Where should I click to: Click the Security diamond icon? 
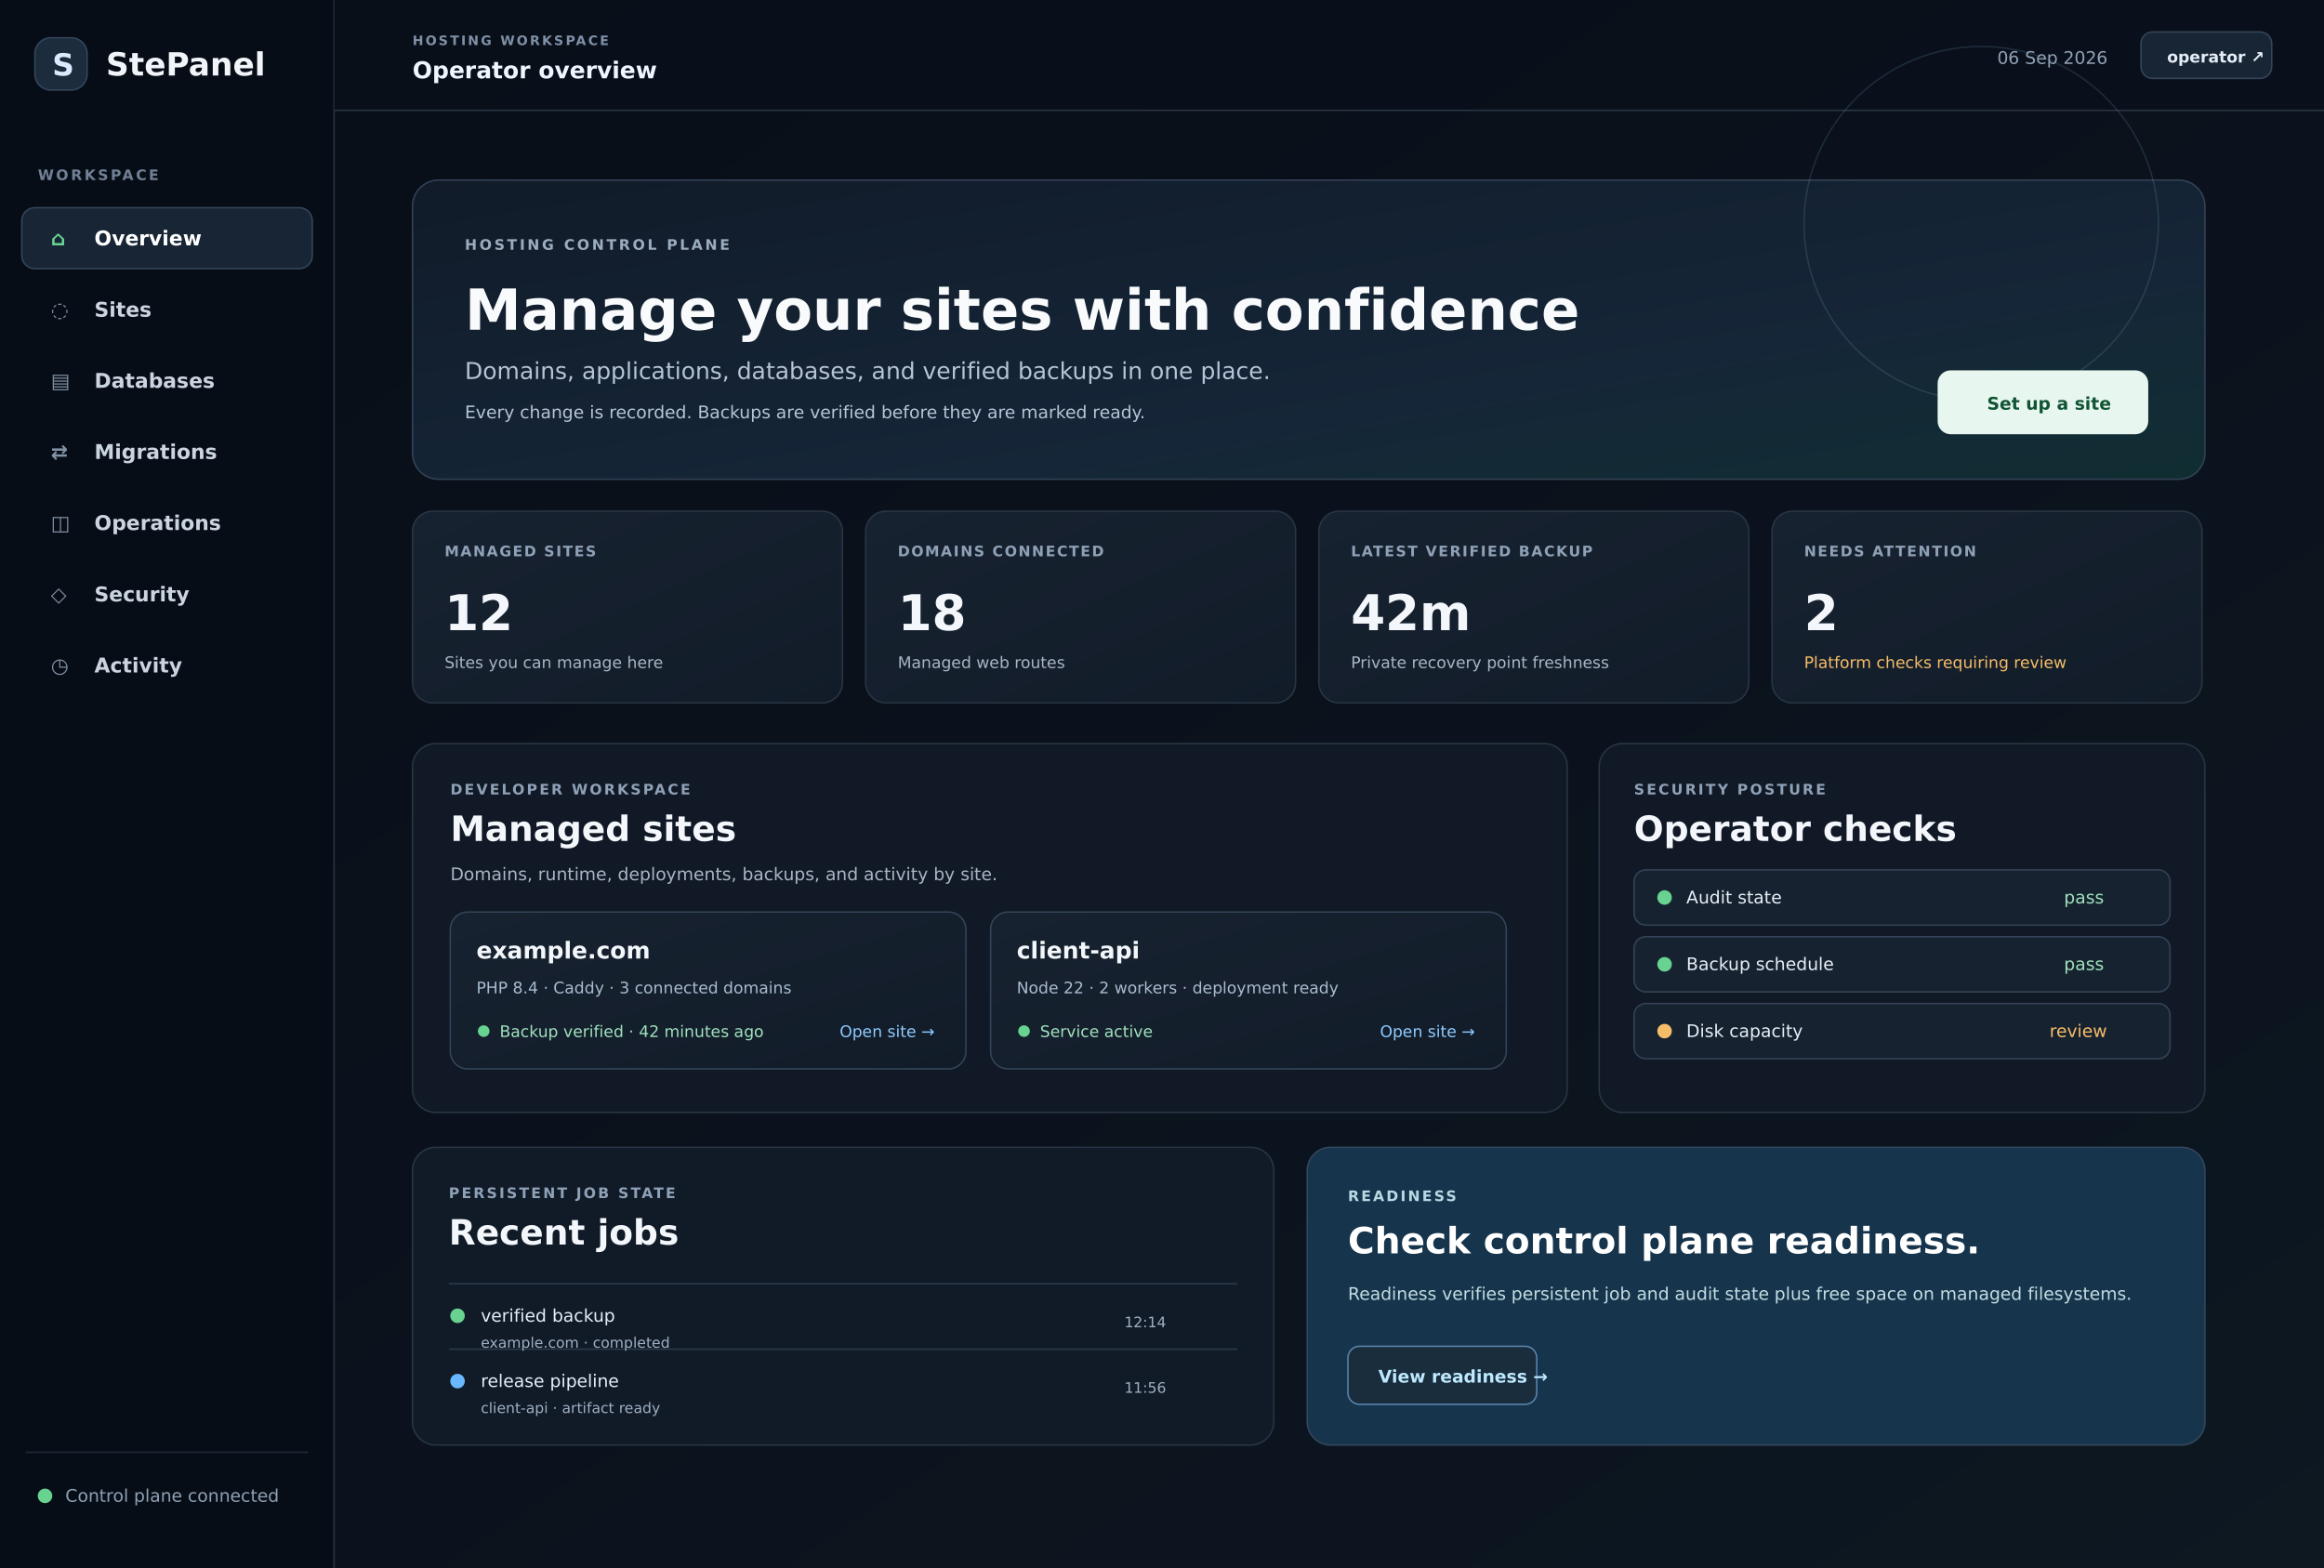pos(59,595)
